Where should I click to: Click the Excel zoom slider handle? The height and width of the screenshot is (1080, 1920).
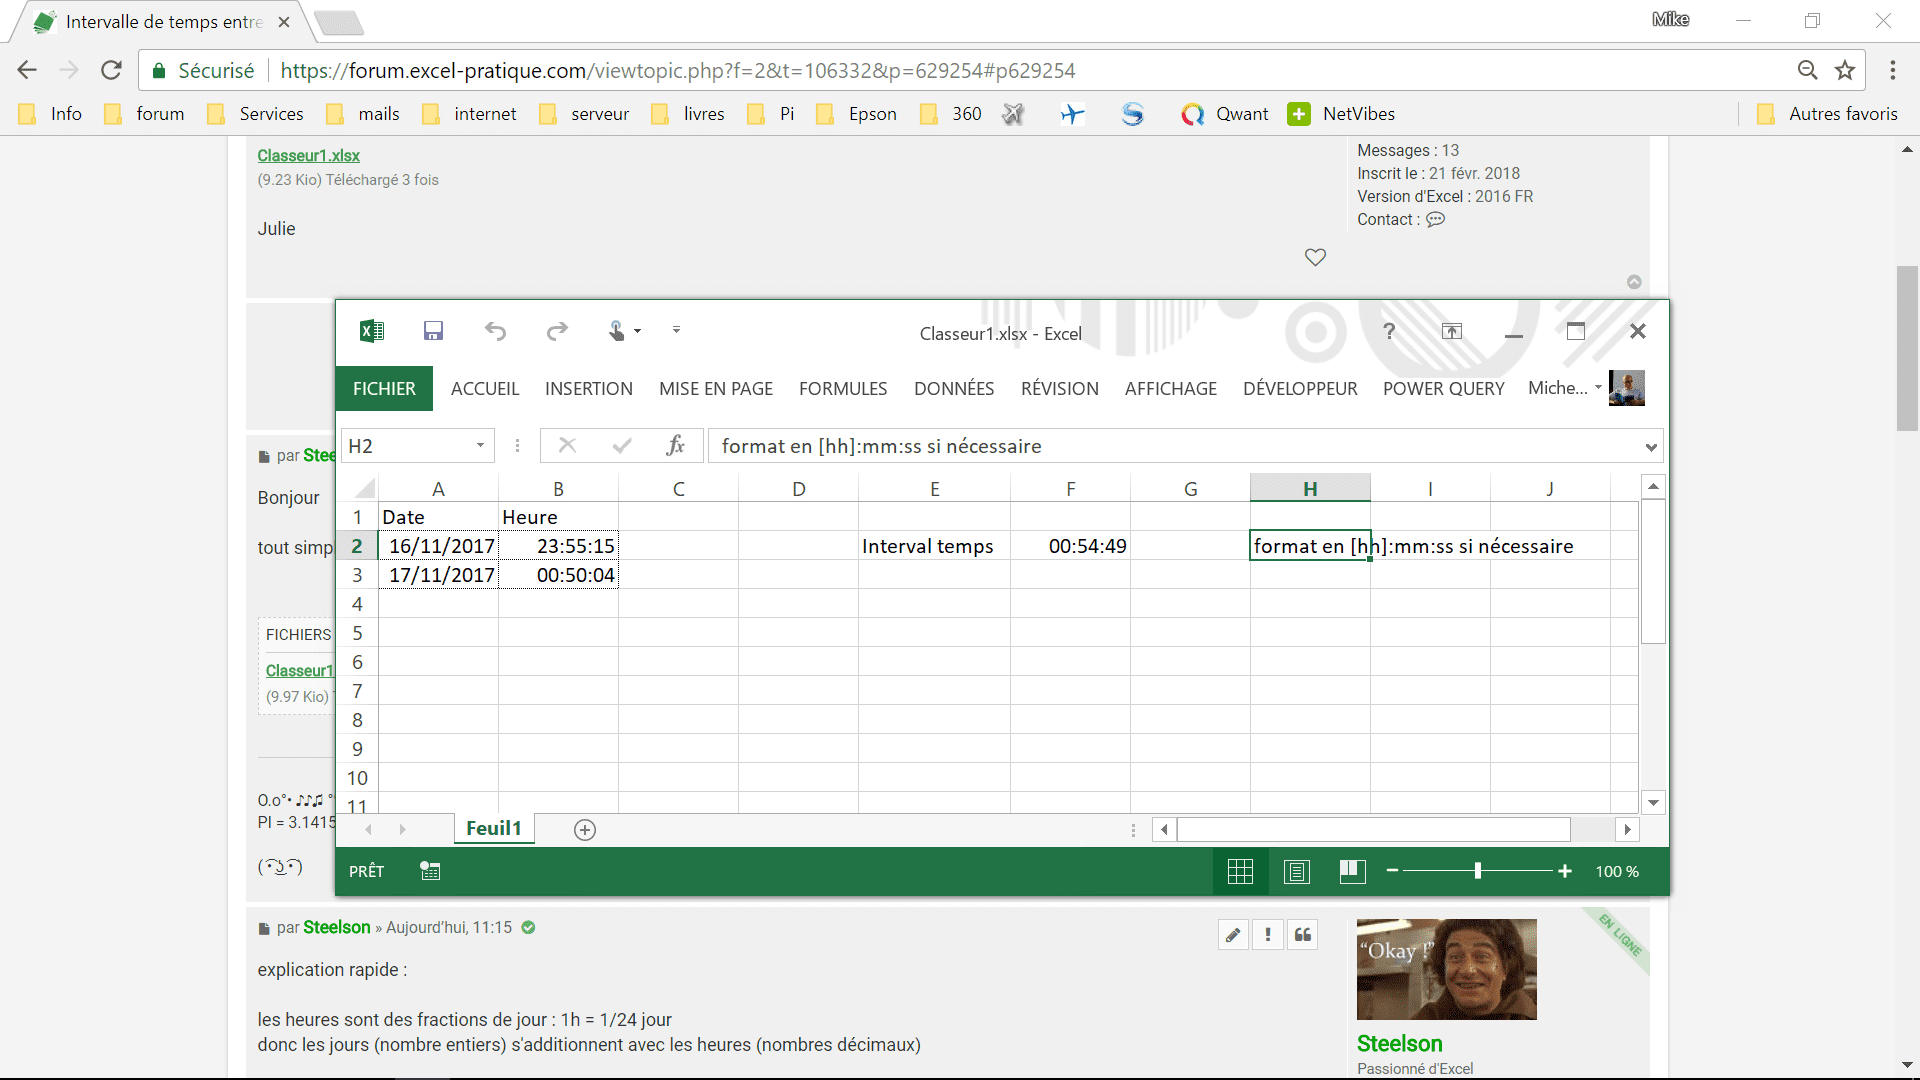point(1477,872)
